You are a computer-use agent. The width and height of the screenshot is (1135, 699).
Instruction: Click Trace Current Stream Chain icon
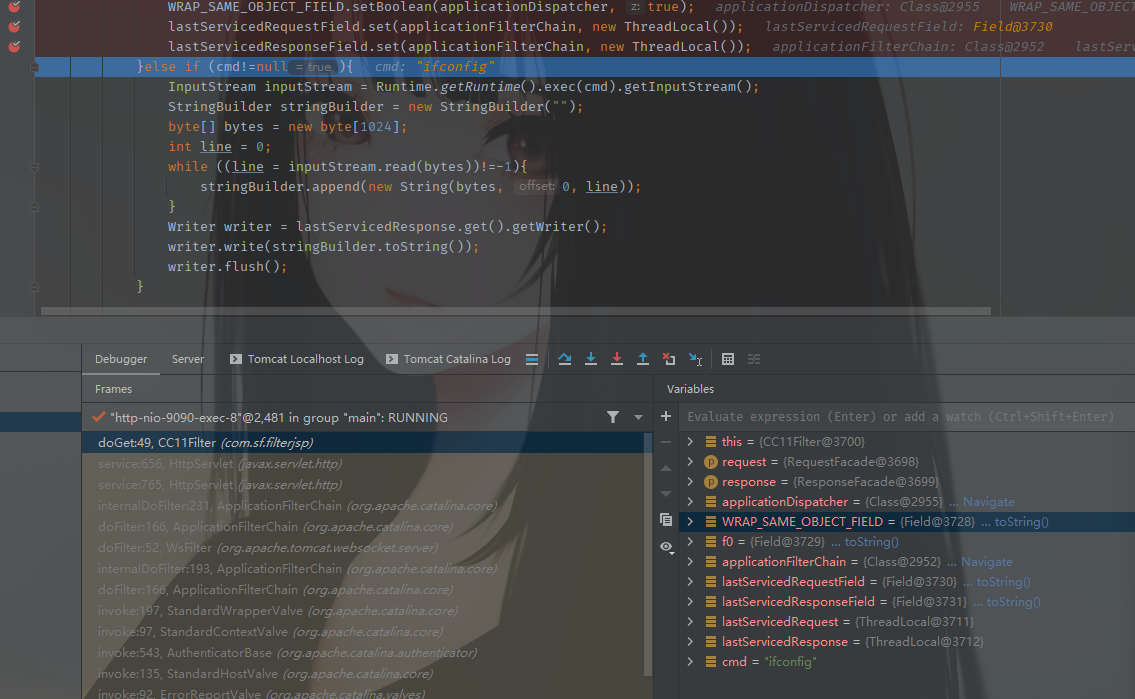point(754,360)
